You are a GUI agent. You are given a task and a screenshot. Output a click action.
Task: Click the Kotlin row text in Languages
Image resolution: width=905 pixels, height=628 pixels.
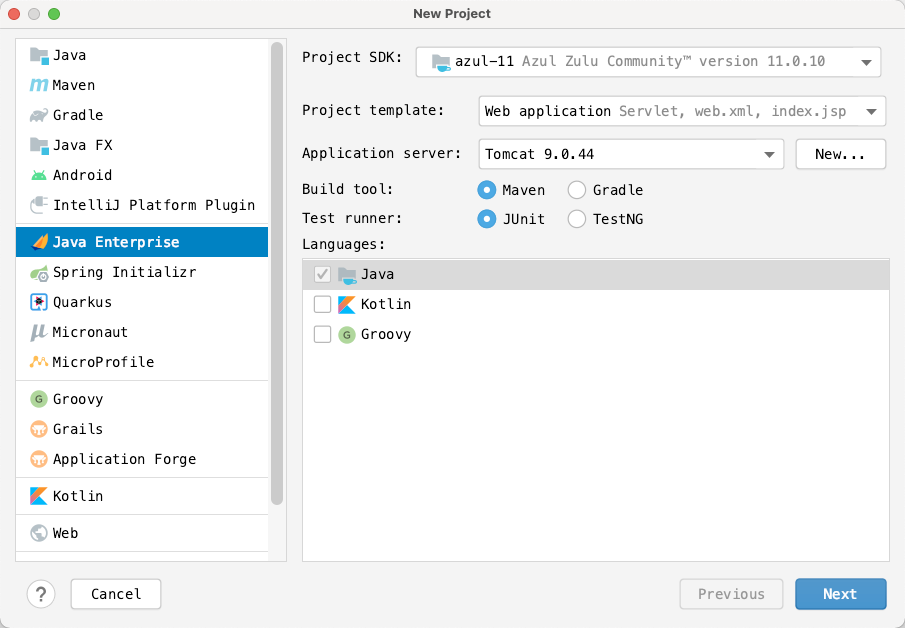(x=386, y=304)
